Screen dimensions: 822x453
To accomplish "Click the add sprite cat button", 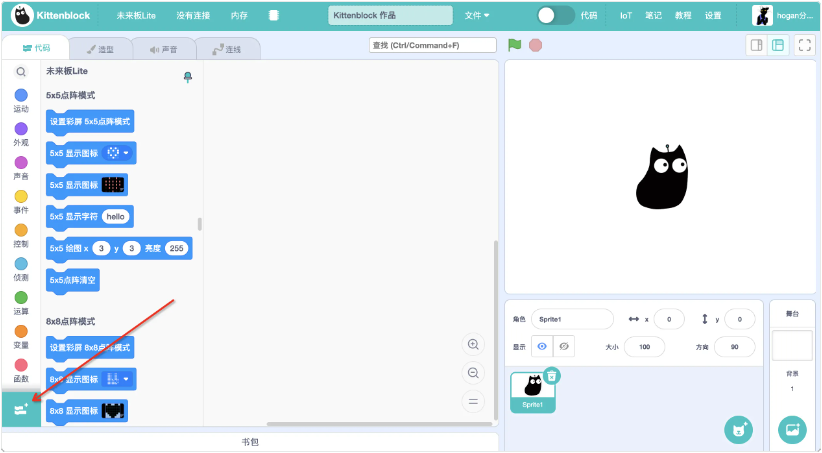I will click(x=738, y=428).
